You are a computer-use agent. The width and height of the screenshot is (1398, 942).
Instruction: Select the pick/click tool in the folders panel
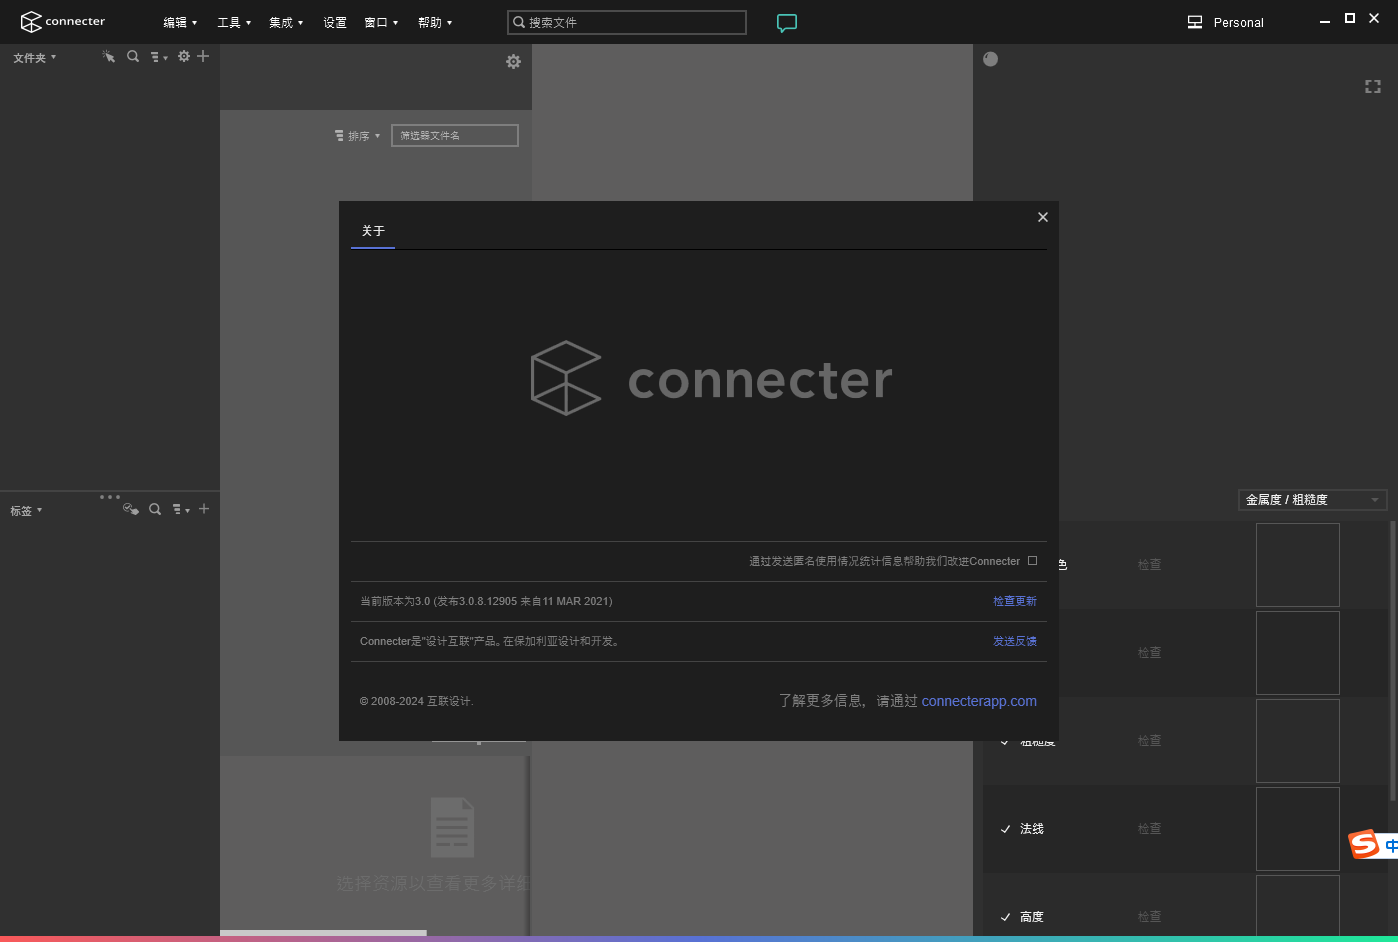pos(109,57)
